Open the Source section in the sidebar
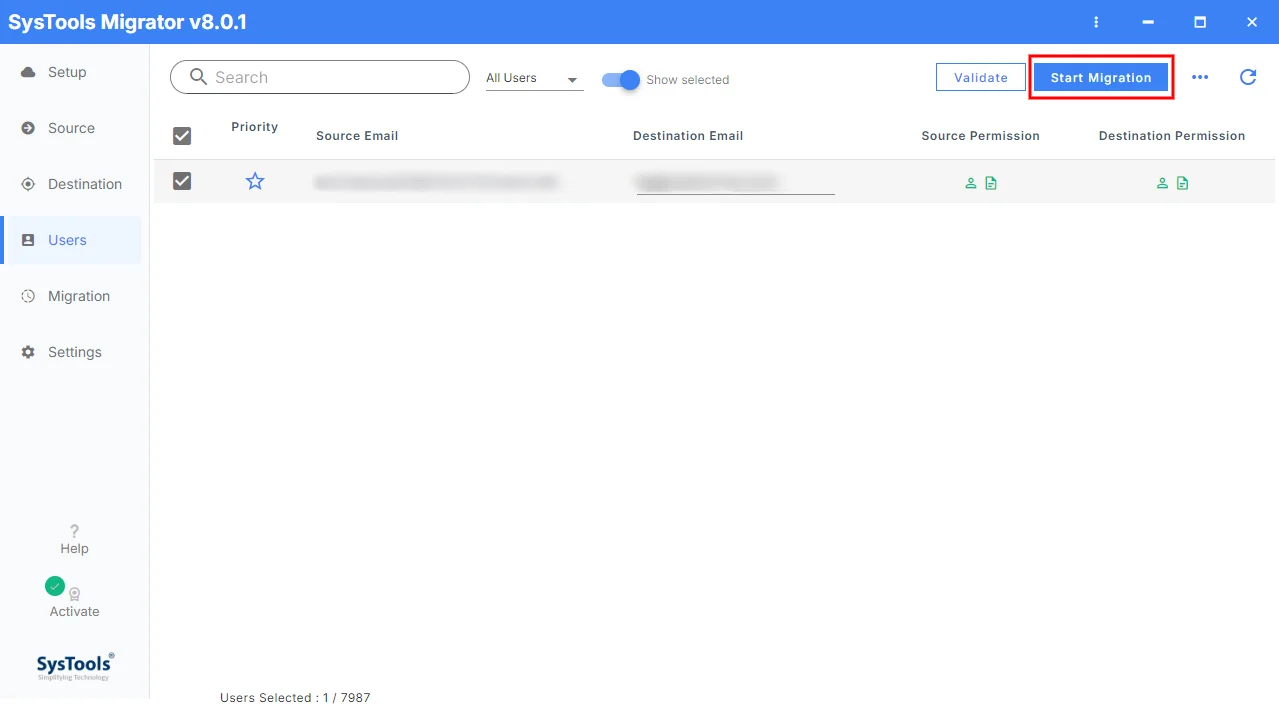 (x=70, y=128)
